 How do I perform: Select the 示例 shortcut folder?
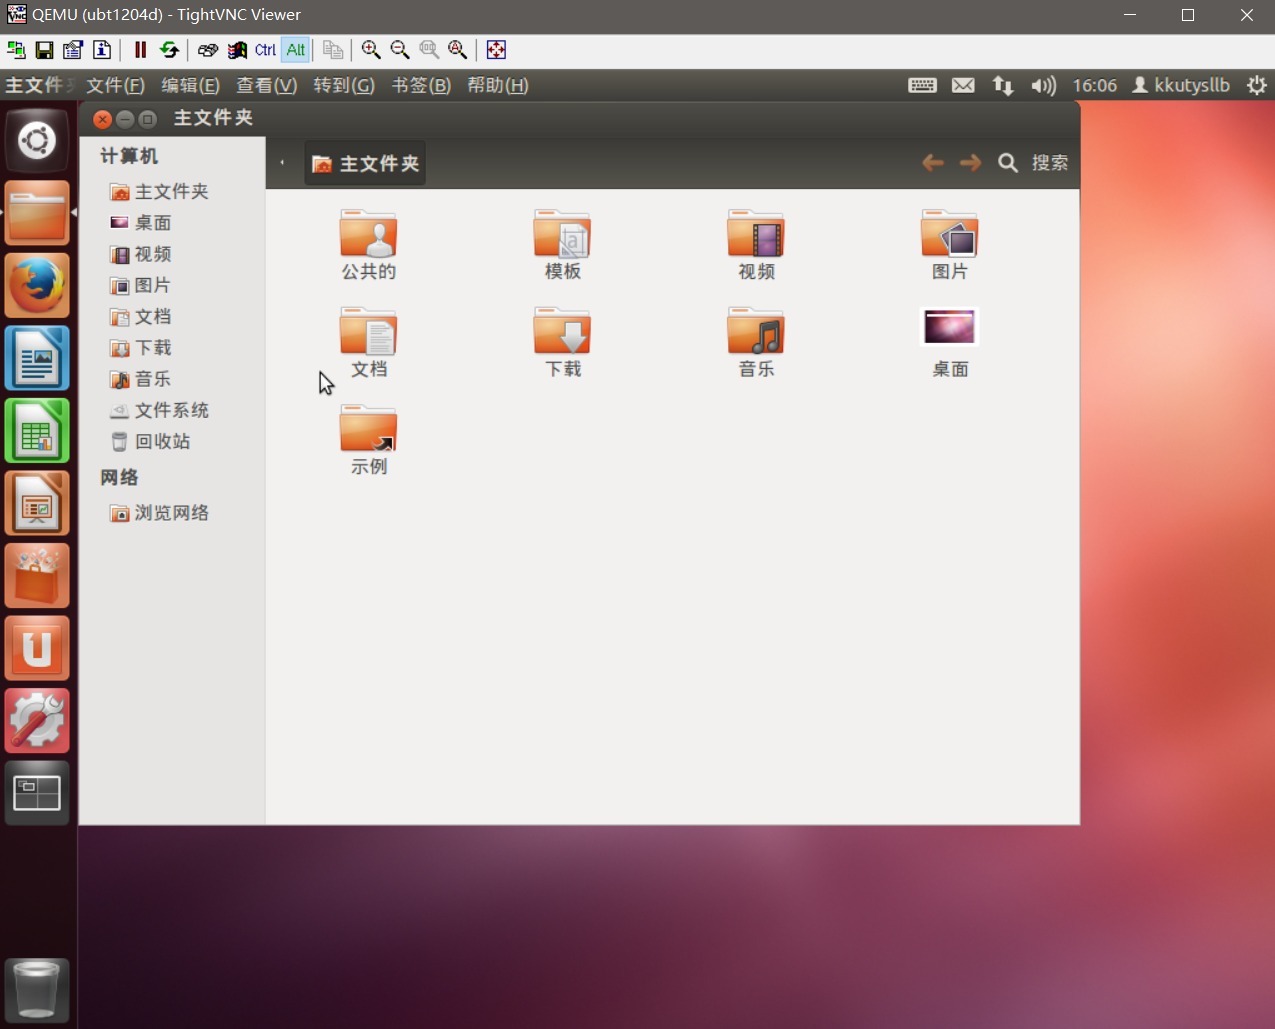pos(368,439)
